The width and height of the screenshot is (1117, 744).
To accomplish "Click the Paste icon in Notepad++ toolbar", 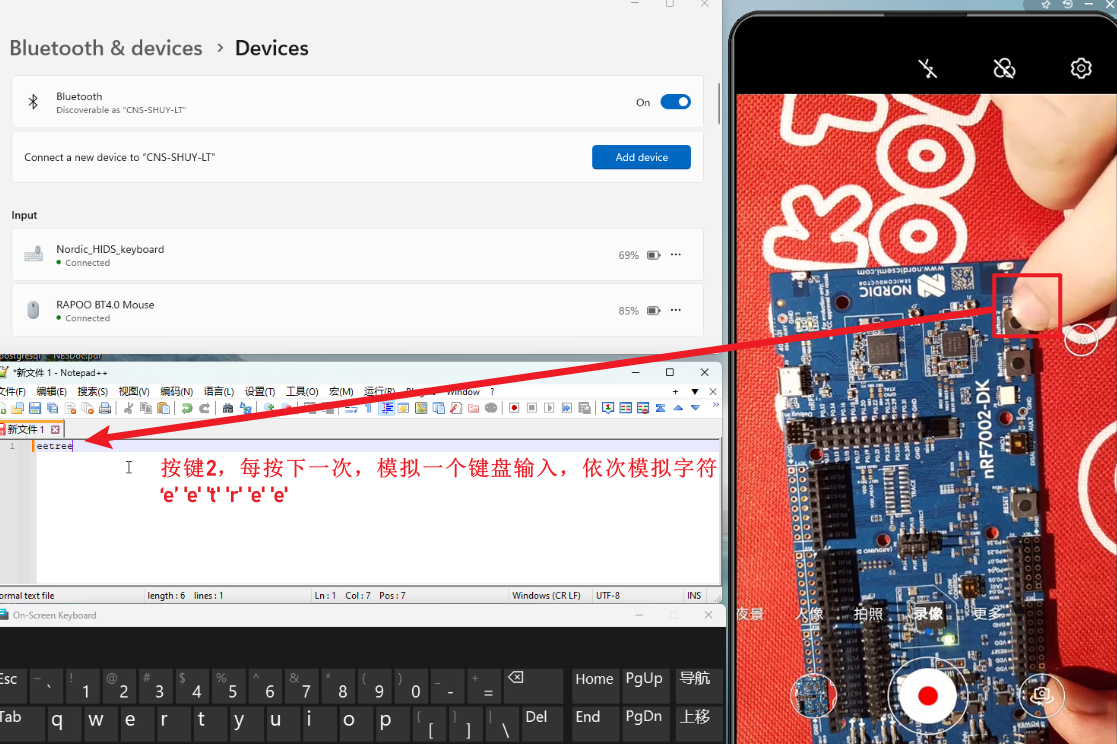I will click(164, 408).
